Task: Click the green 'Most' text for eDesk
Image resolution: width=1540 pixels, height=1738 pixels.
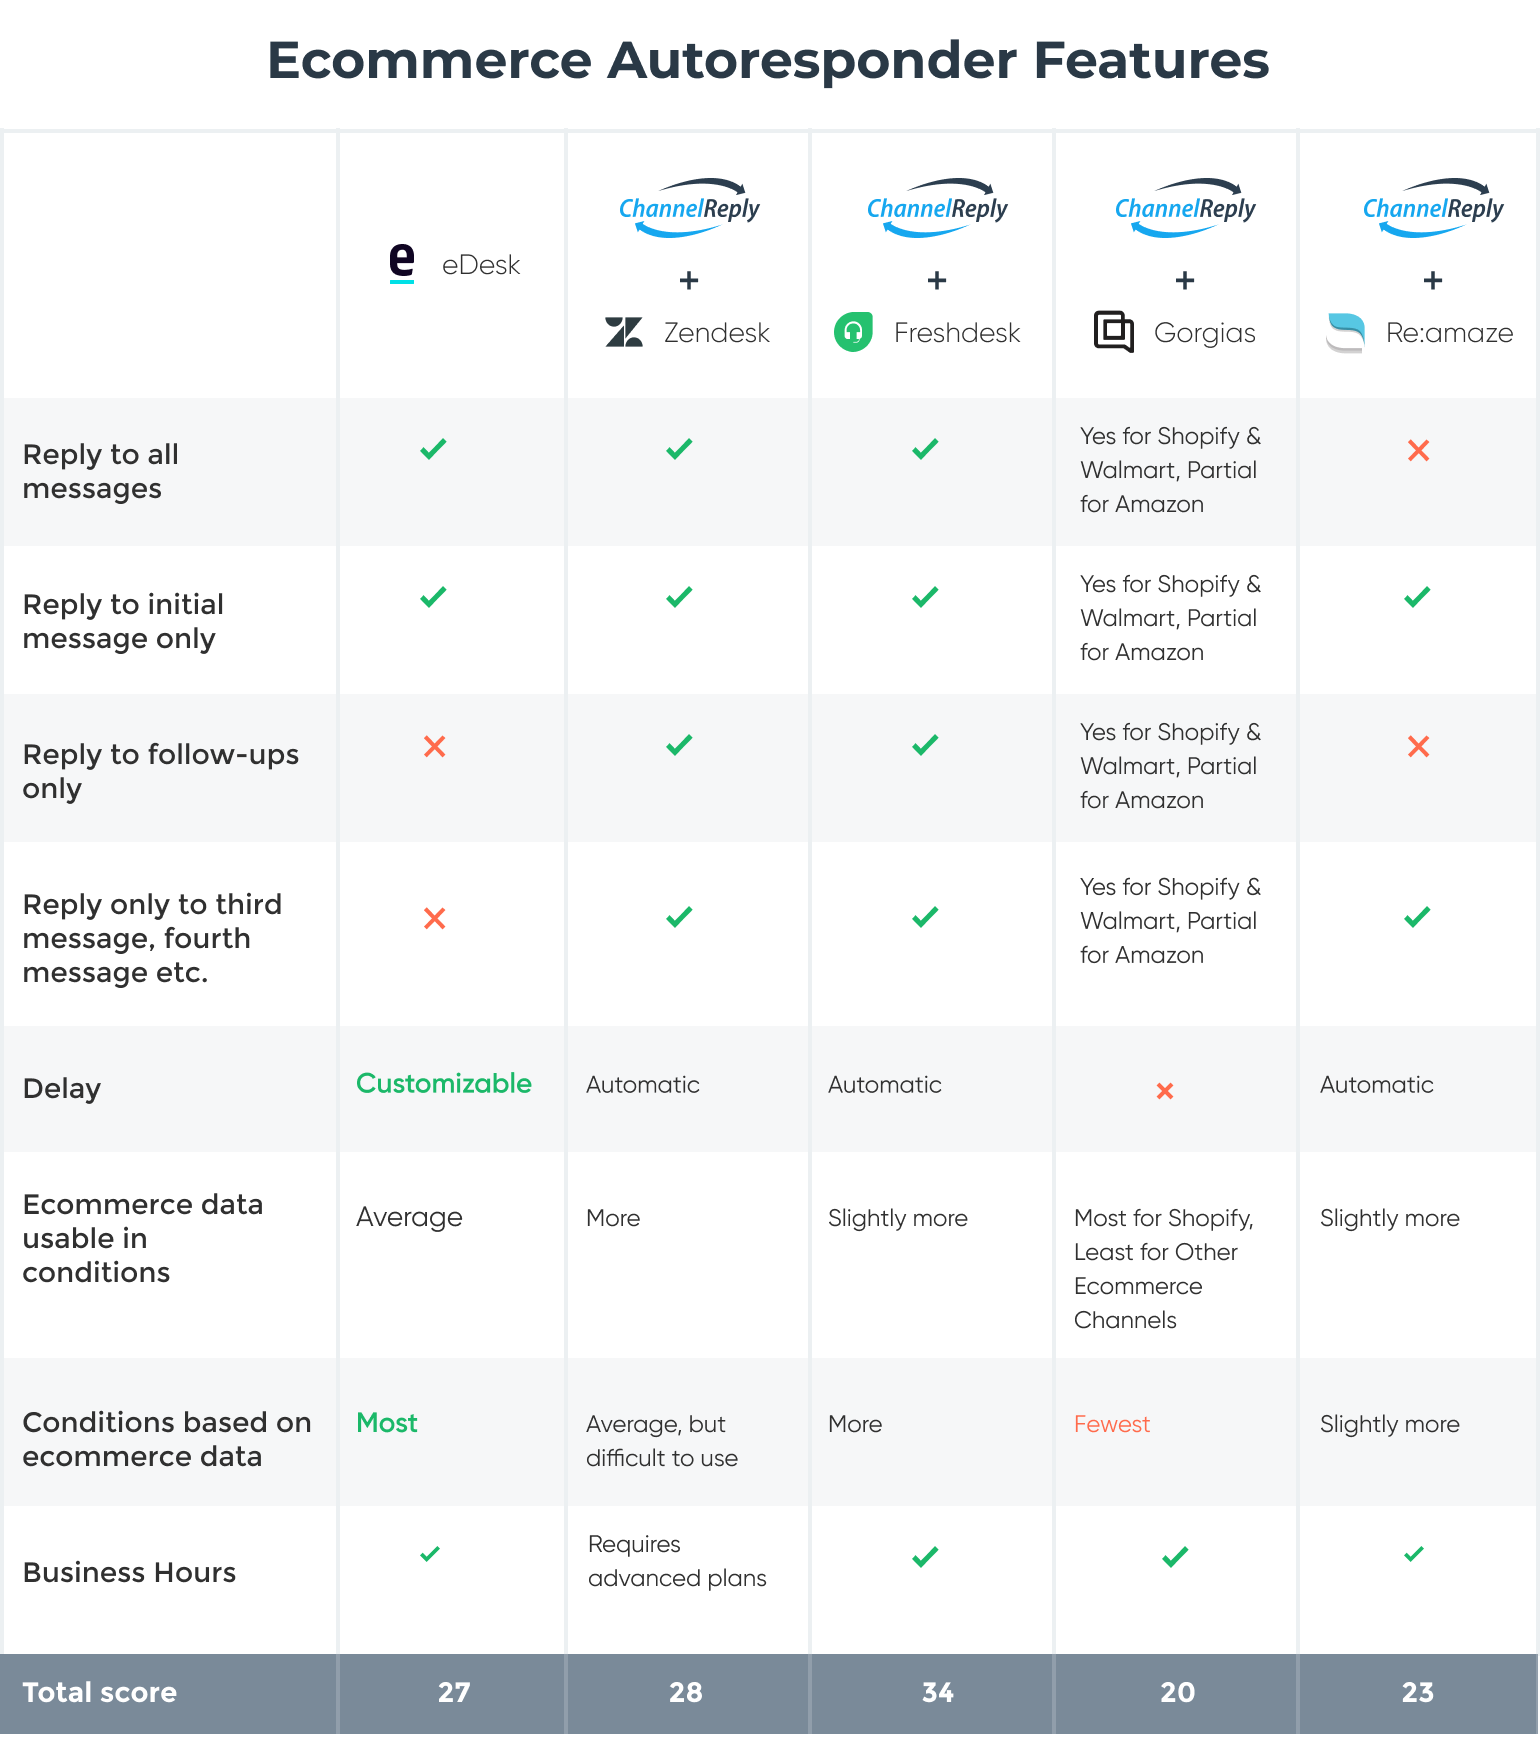Action: [x=387, y=1423]
